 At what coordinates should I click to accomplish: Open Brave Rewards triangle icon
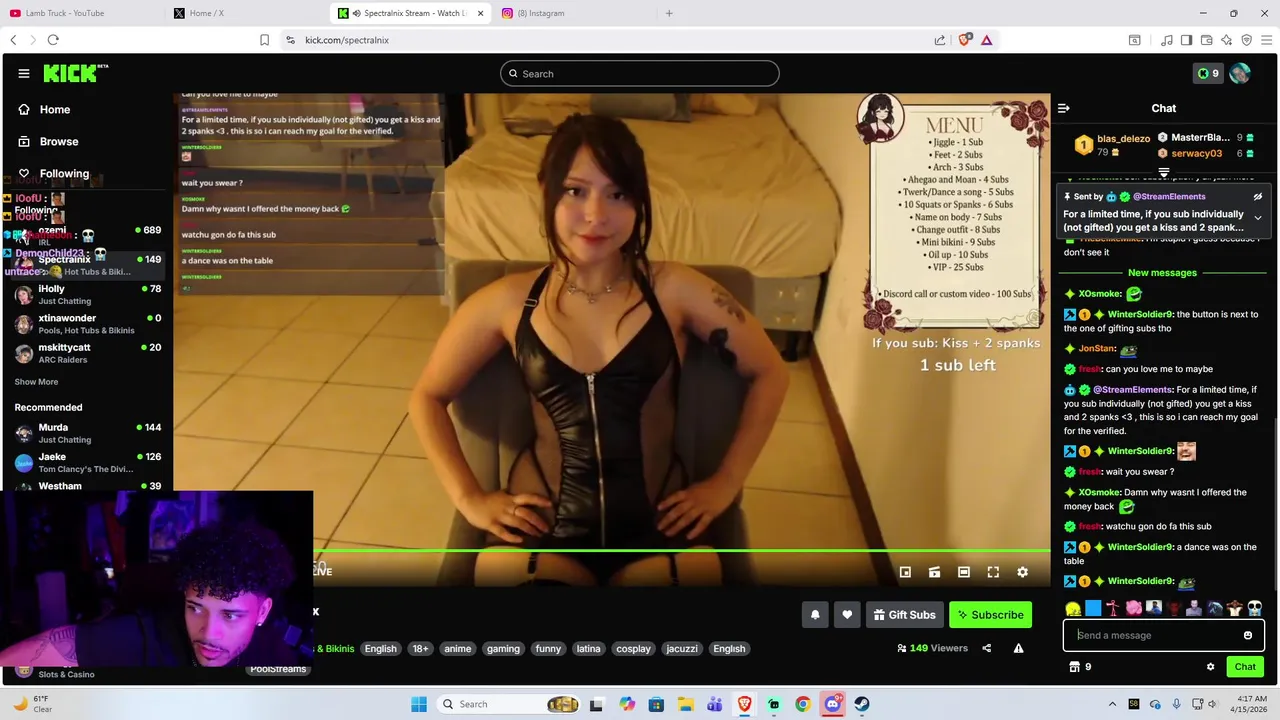[986, 40]
